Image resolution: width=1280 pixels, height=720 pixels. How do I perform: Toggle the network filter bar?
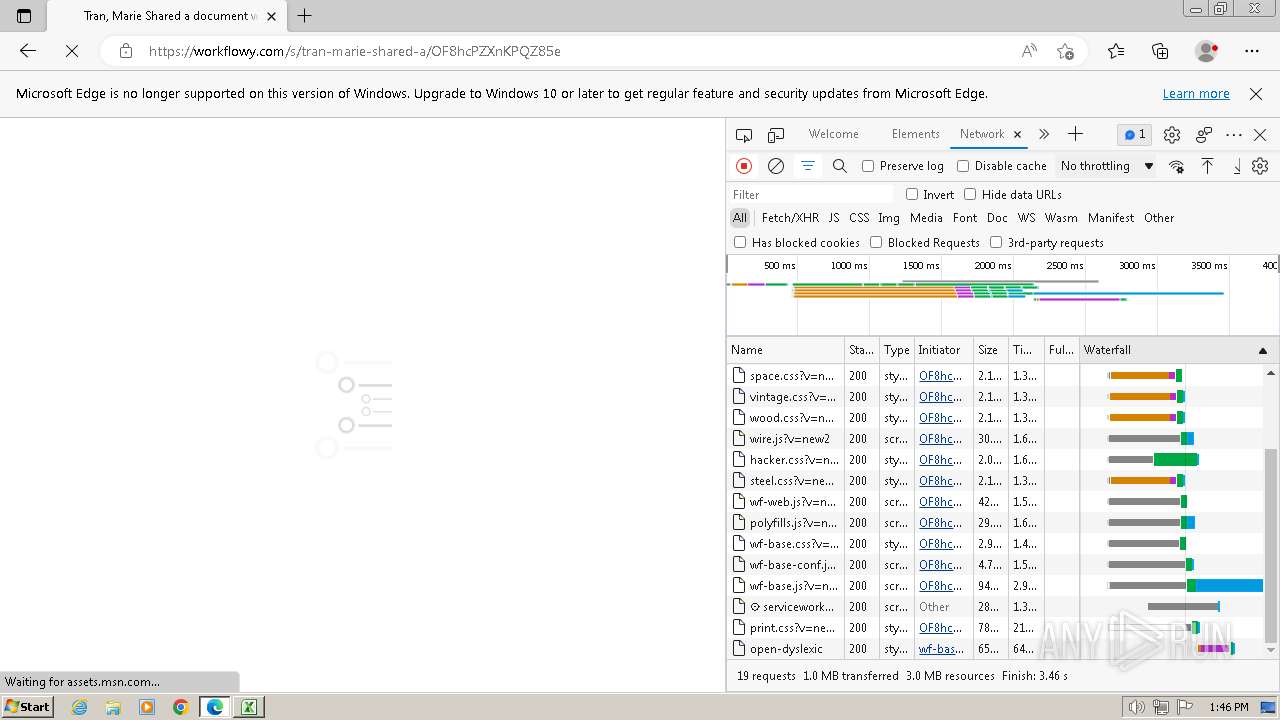[x=807, y=166]
